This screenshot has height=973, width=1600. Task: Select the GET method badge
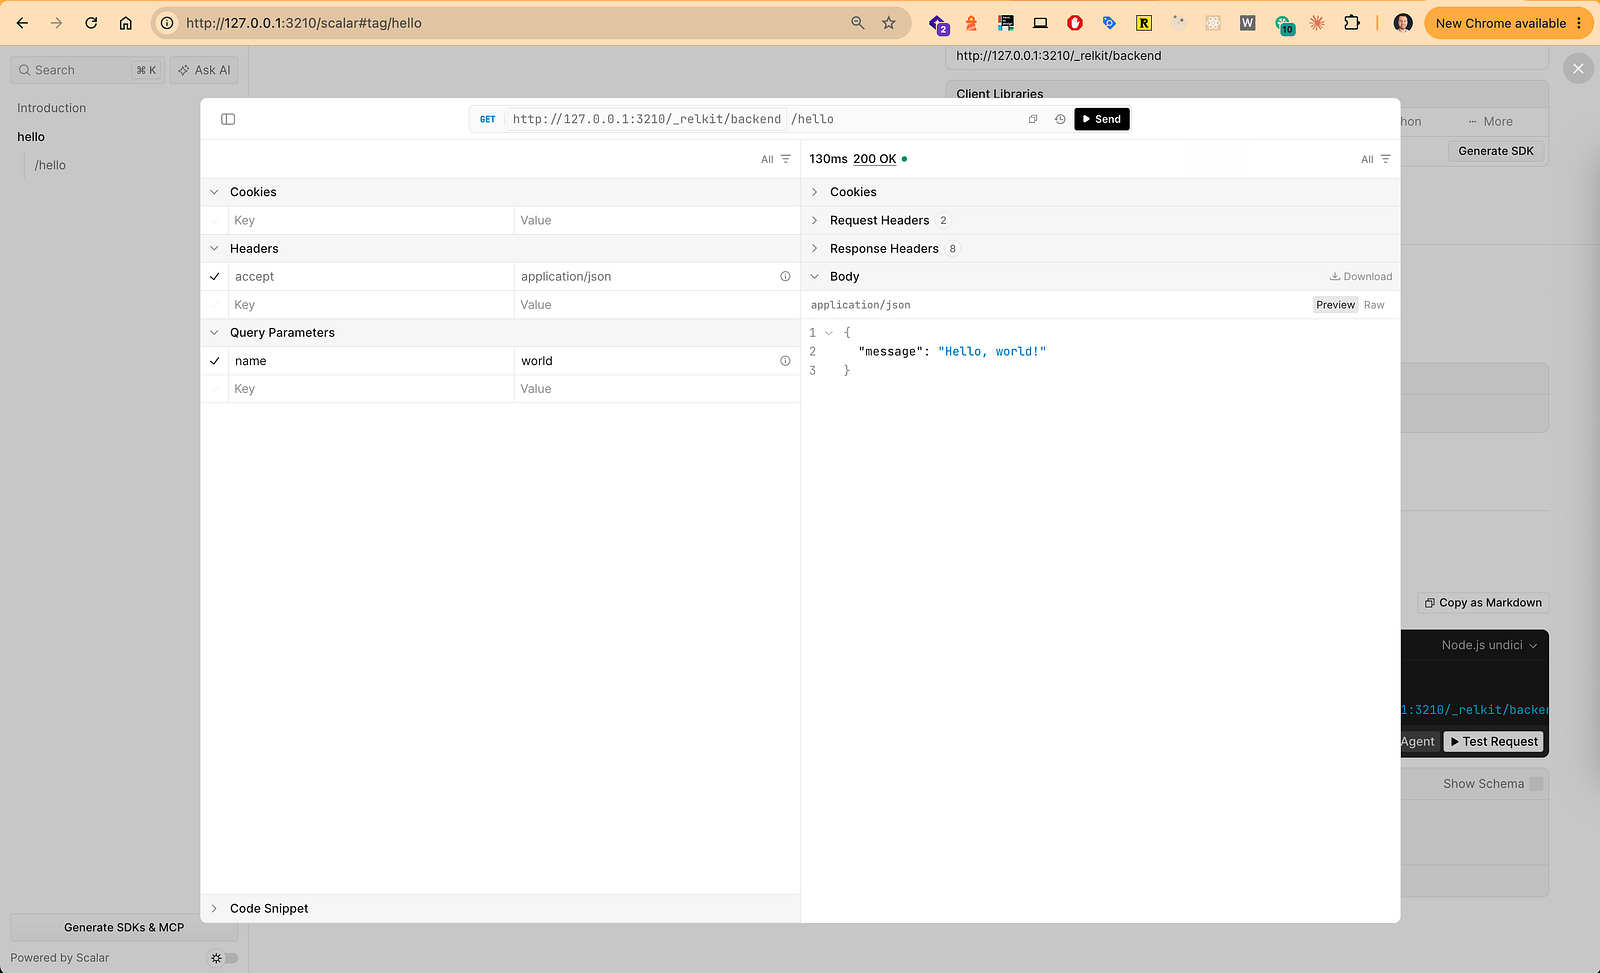[x=487, y=119]
